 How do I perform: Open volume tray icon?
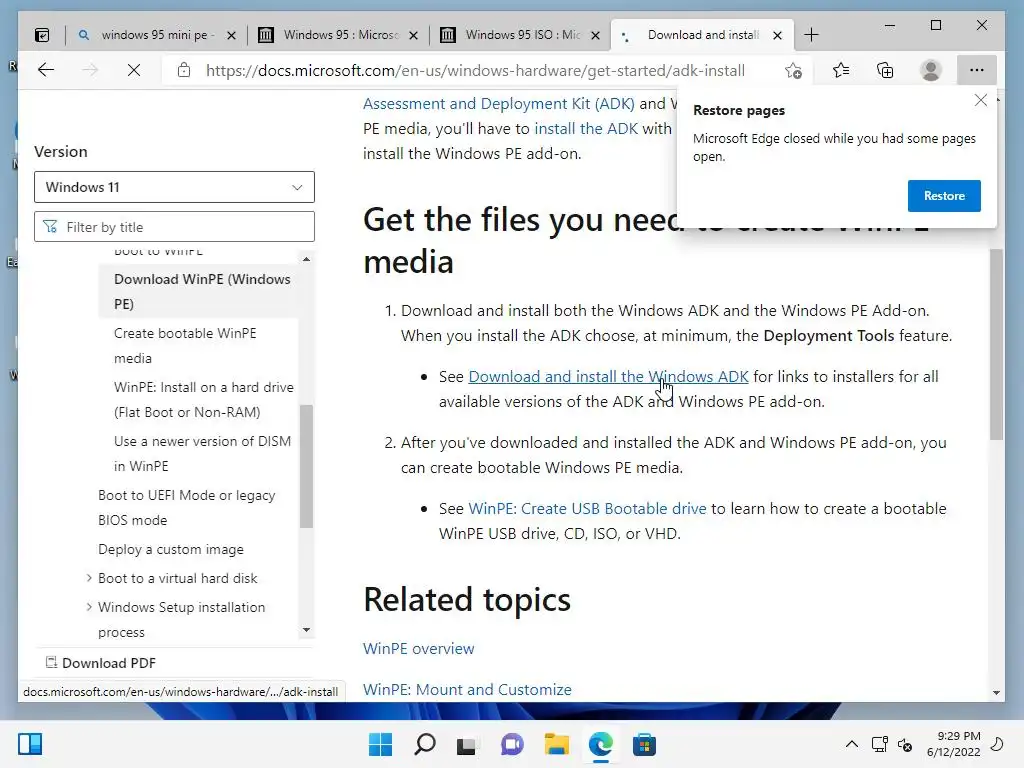pyautogui.click(x=905, y=744)
